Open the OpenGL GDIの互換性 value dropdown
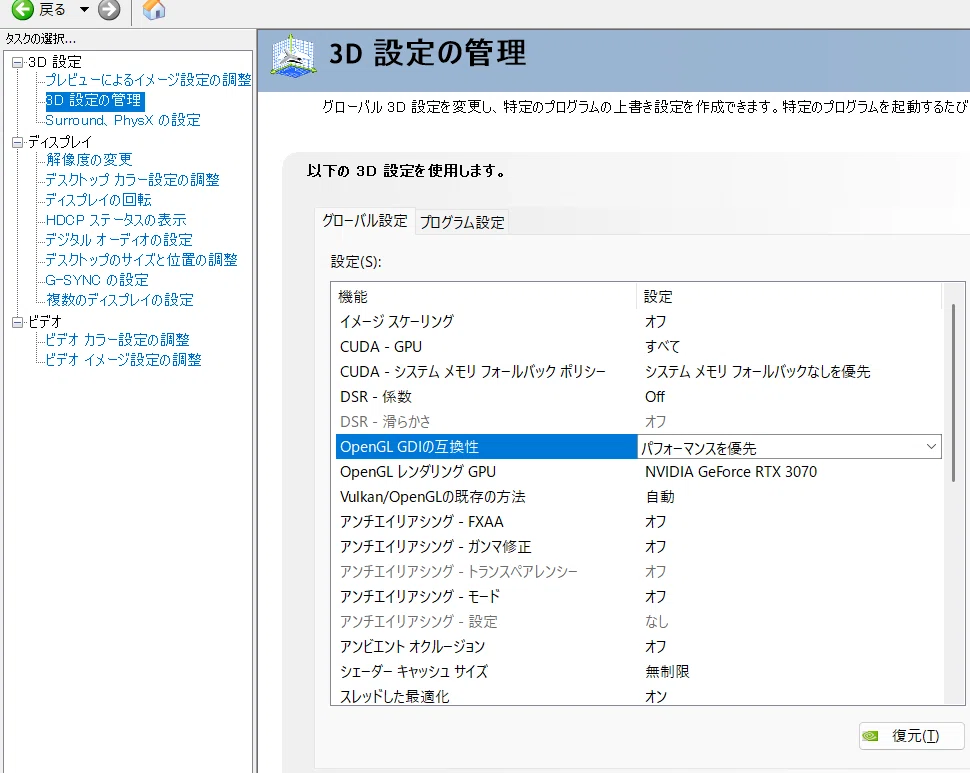The image size is (970, 773). [x=931, y=446]
